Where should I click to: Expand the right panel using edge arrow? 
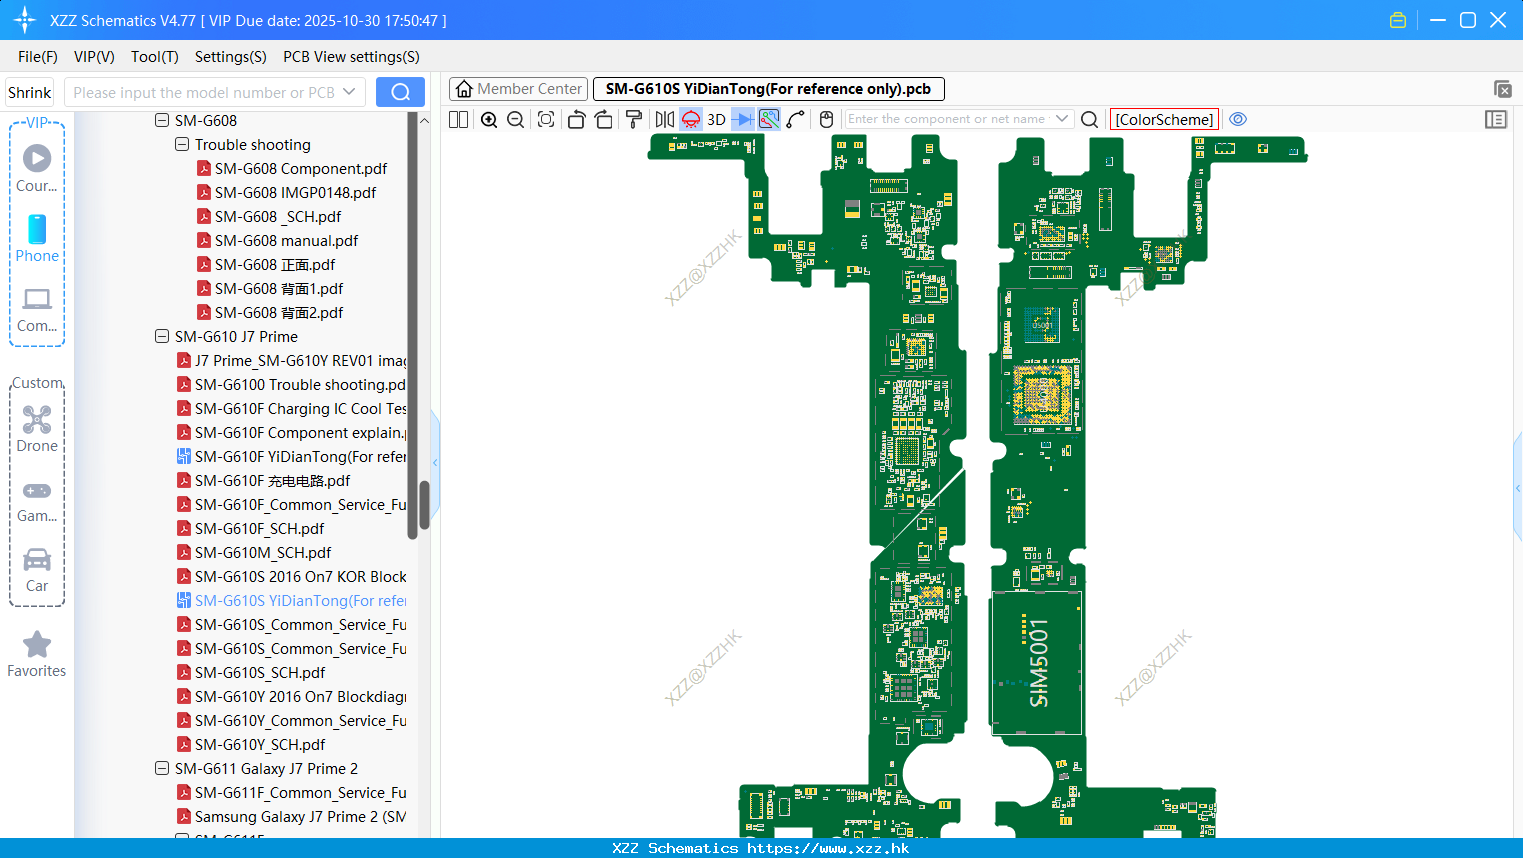coord(1518,488)
